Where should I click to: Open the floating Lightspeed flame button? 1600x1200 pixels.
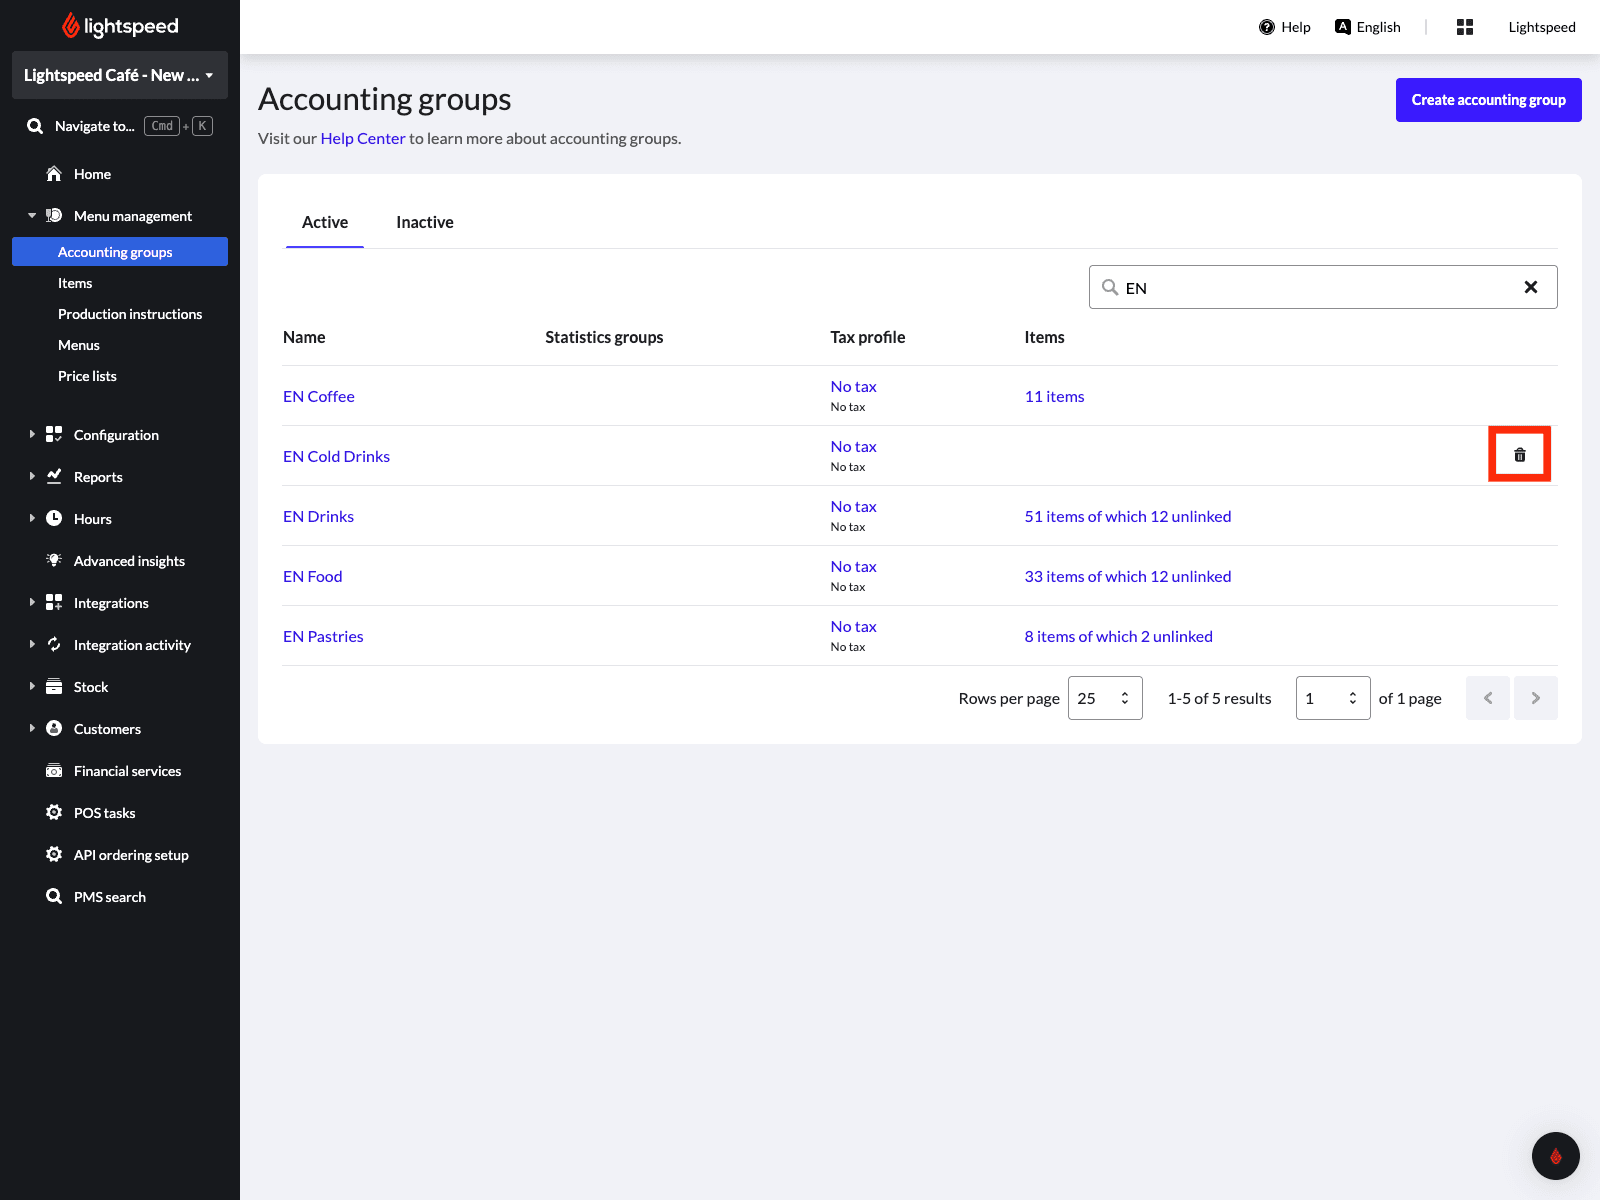point(1555,1156)
